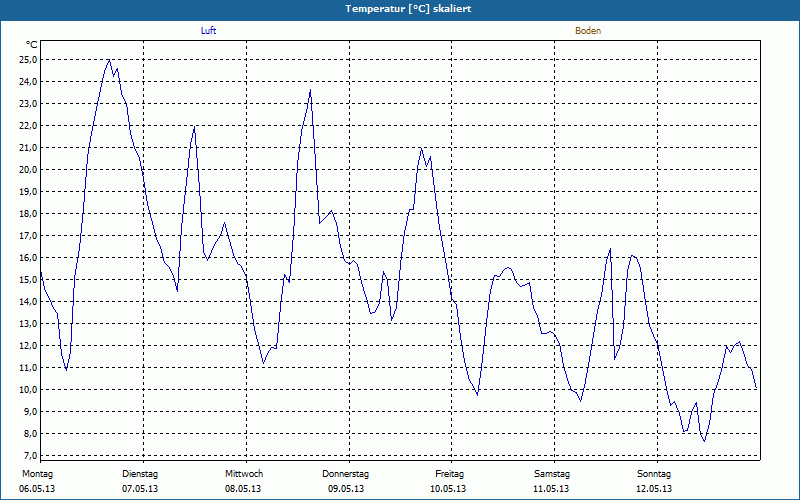Click the 10,0 y-axis value
Image resolution: width=800 pixels, height=500 pixels.
(28, 389)
